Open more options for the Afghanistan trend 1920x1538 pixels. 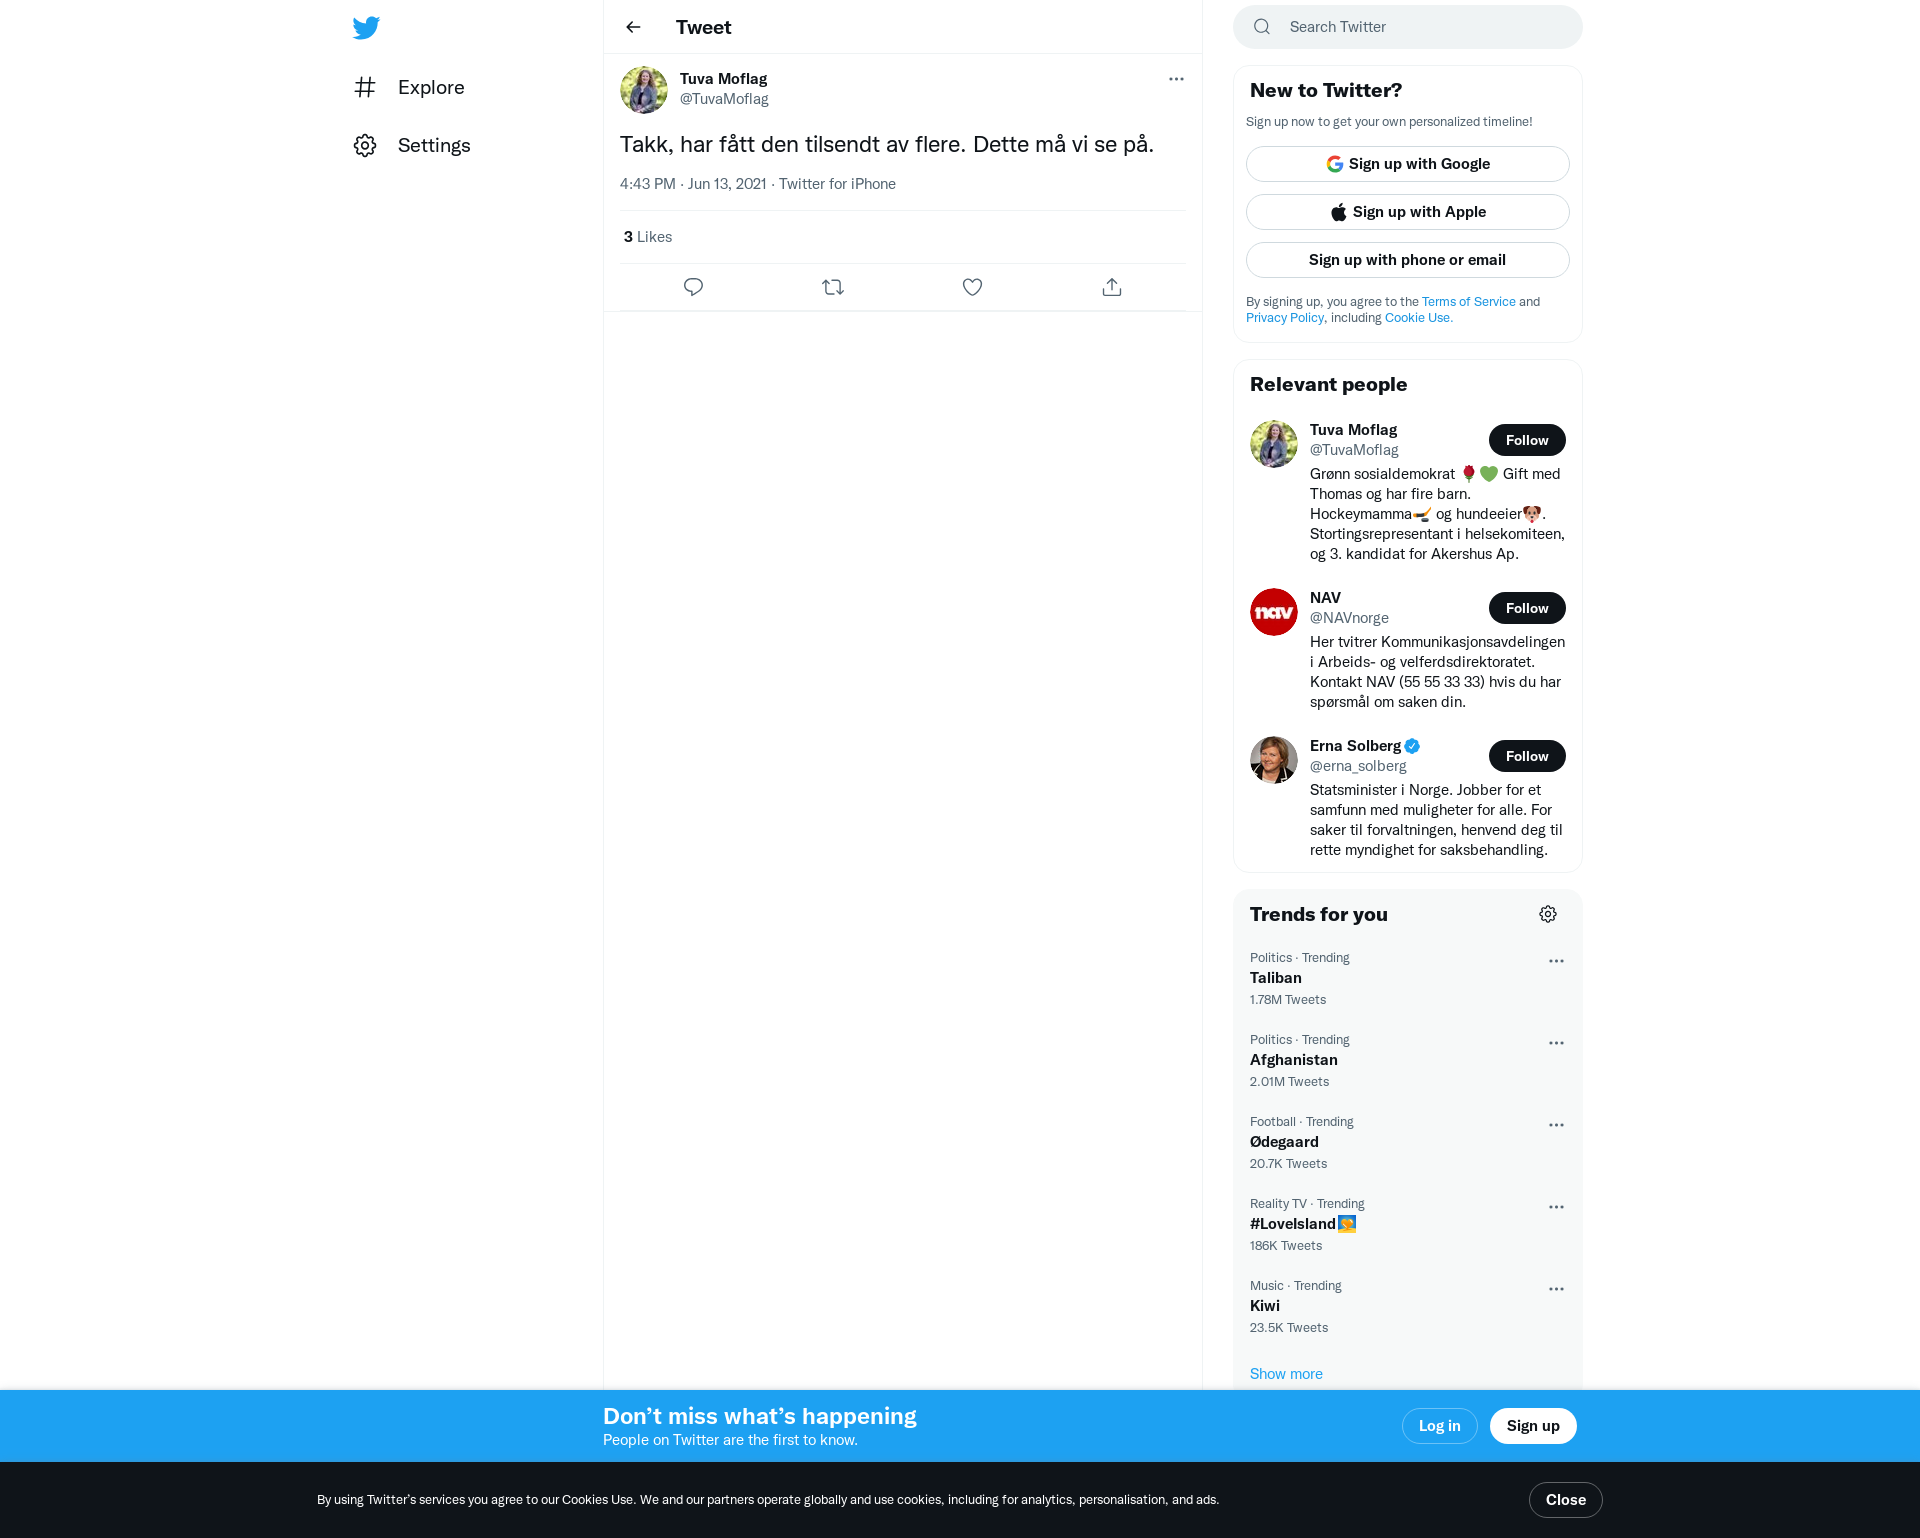[1556, 1043]
